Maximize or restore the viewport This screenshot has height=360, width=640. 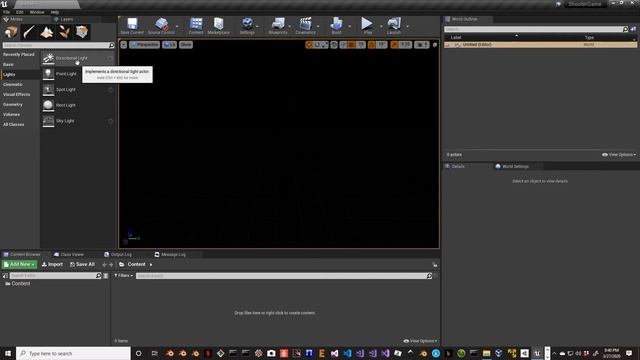[x=435, y=44]
